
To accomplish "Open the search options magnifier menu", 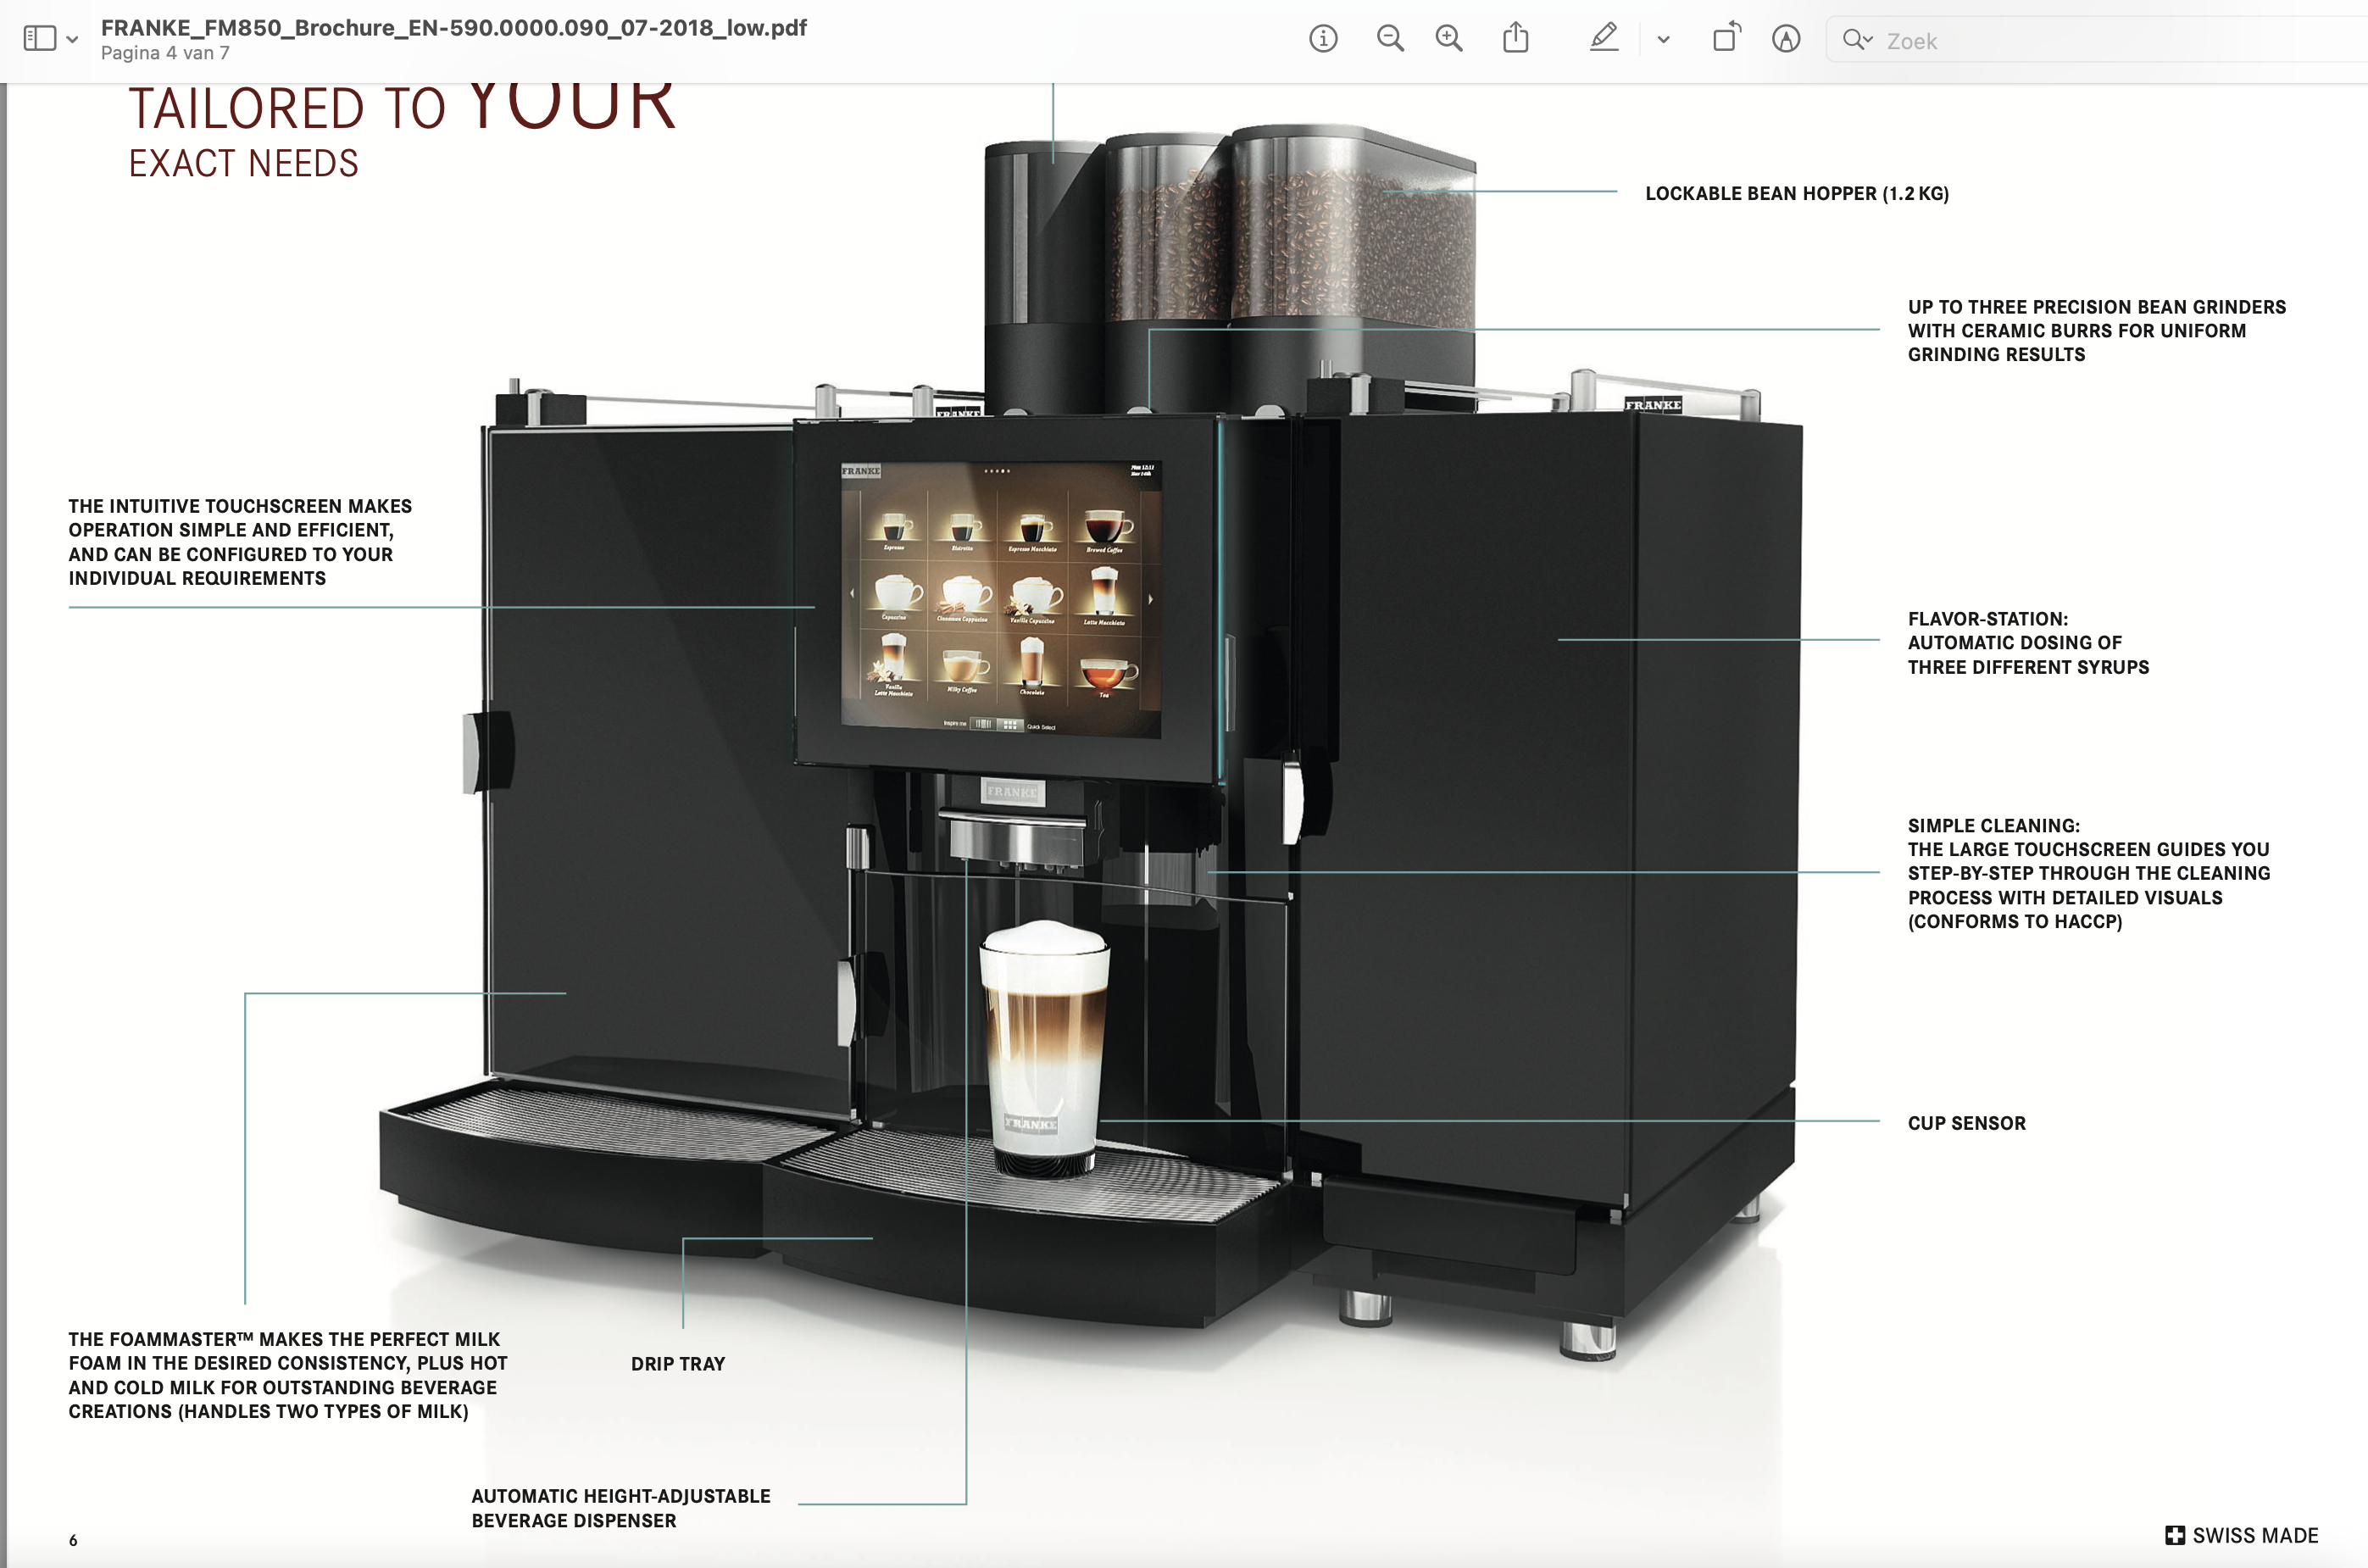I will pos(1857,40).
